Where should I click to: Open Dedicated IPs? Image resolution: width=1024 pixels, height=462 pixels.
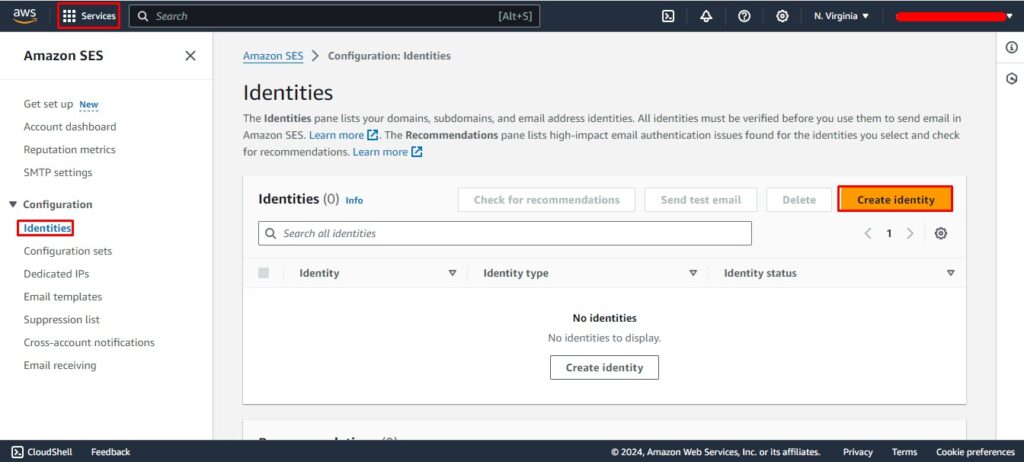pos(56,274)
